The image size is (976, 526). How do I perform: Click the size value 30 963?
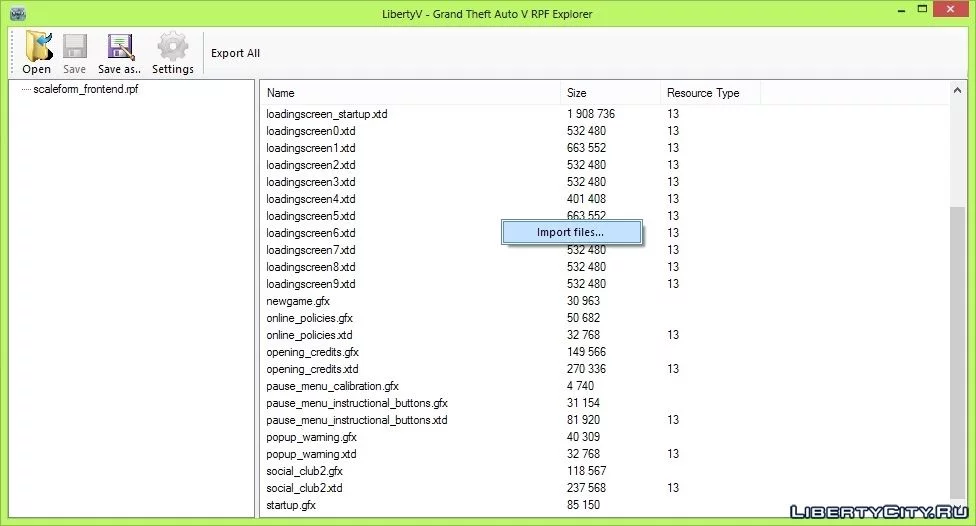[x=583, y=301]
